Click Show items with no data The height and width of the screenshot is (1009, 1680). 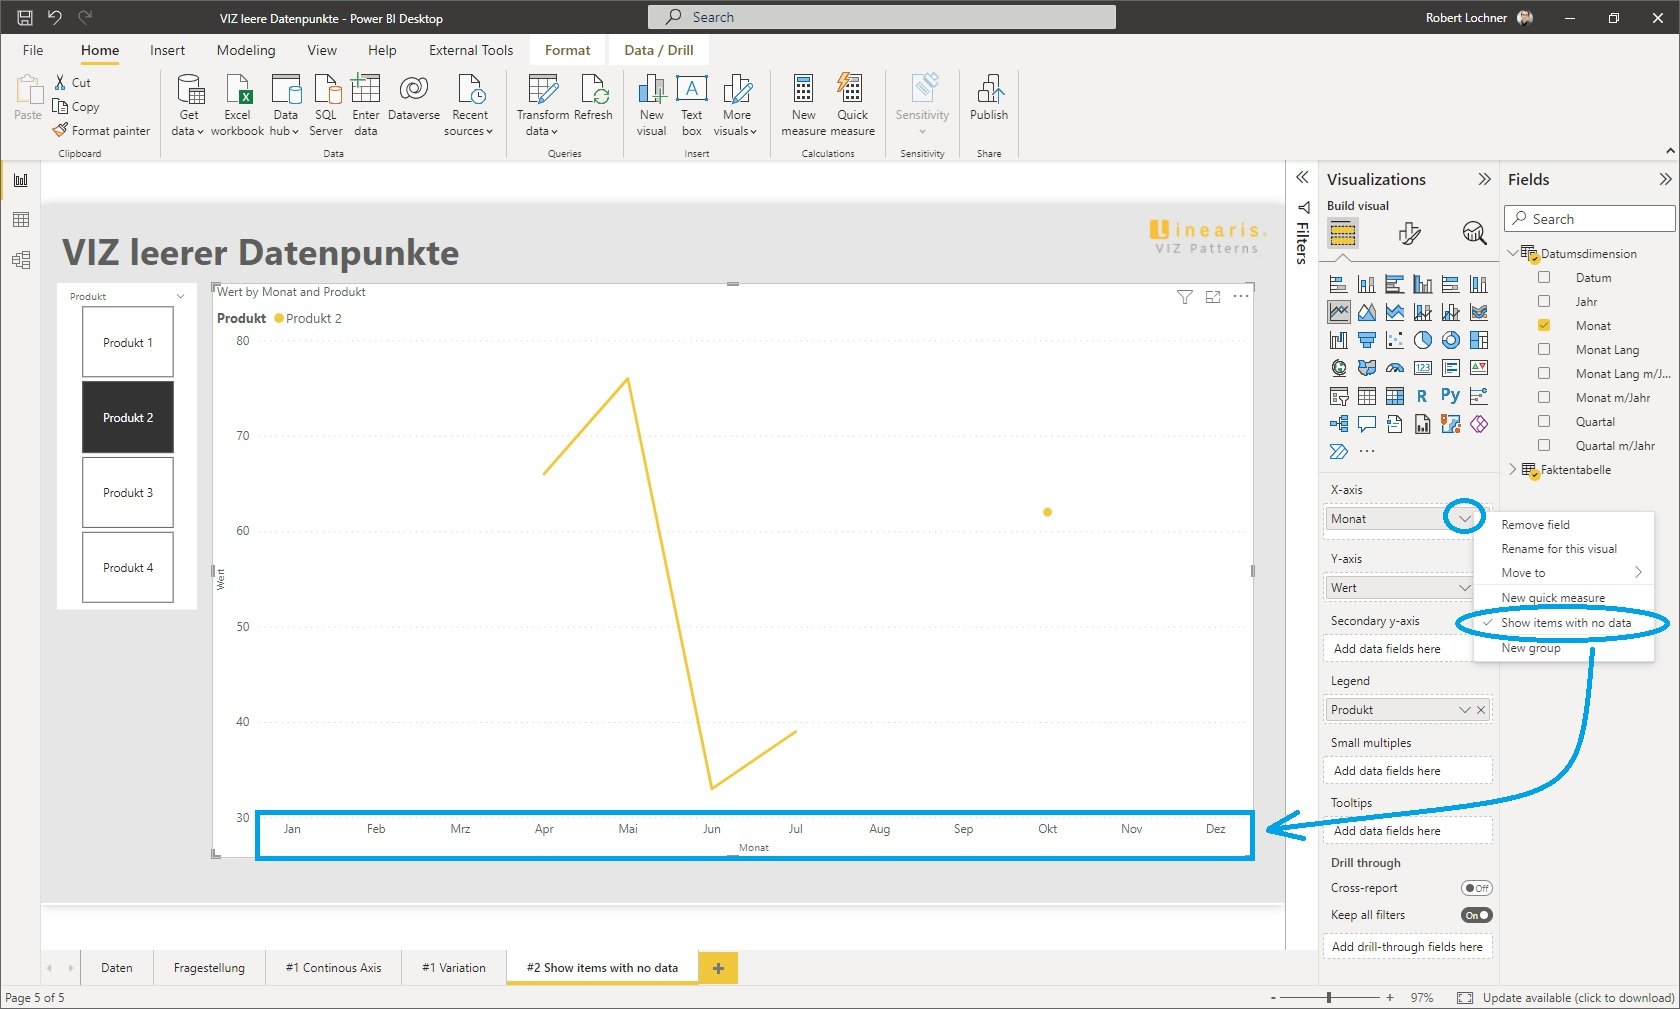1565,622
